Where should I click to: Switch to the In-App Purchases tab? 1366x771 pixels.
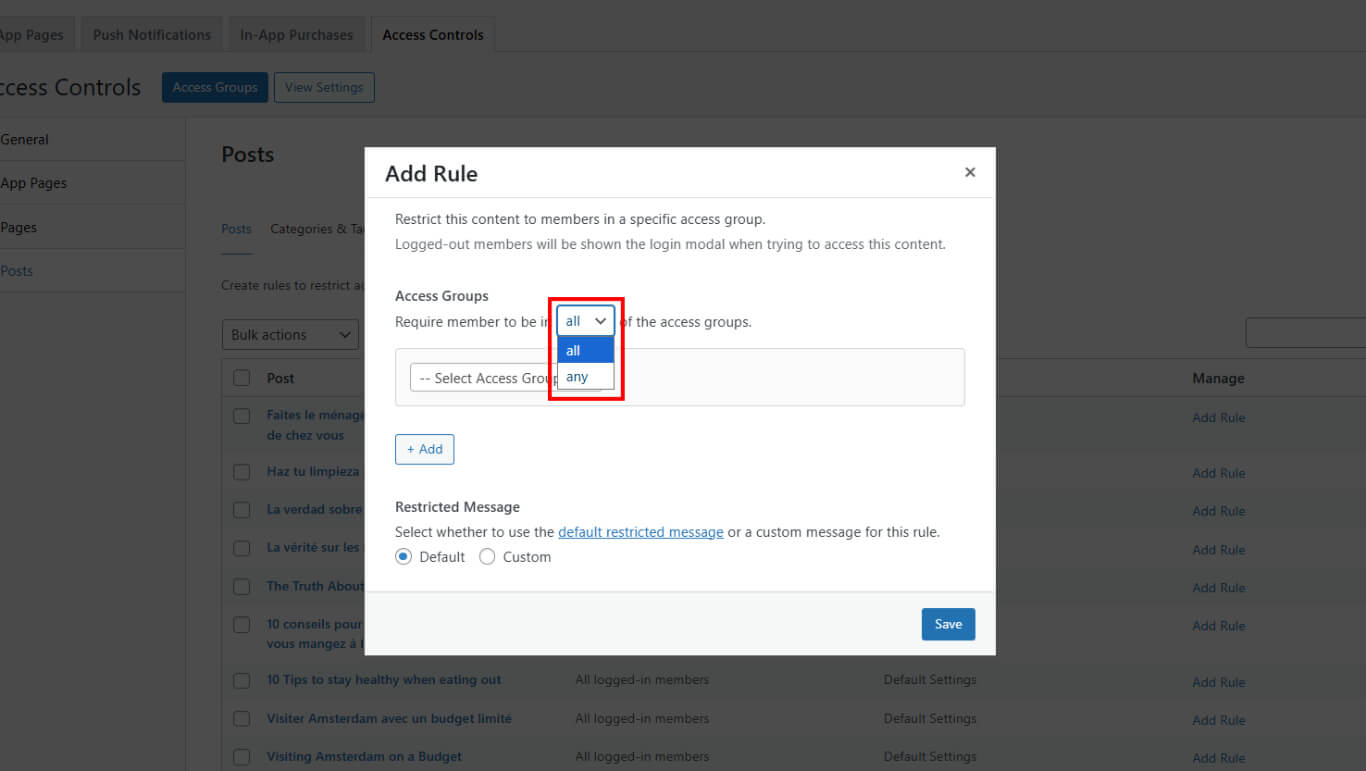click(296, 35)
